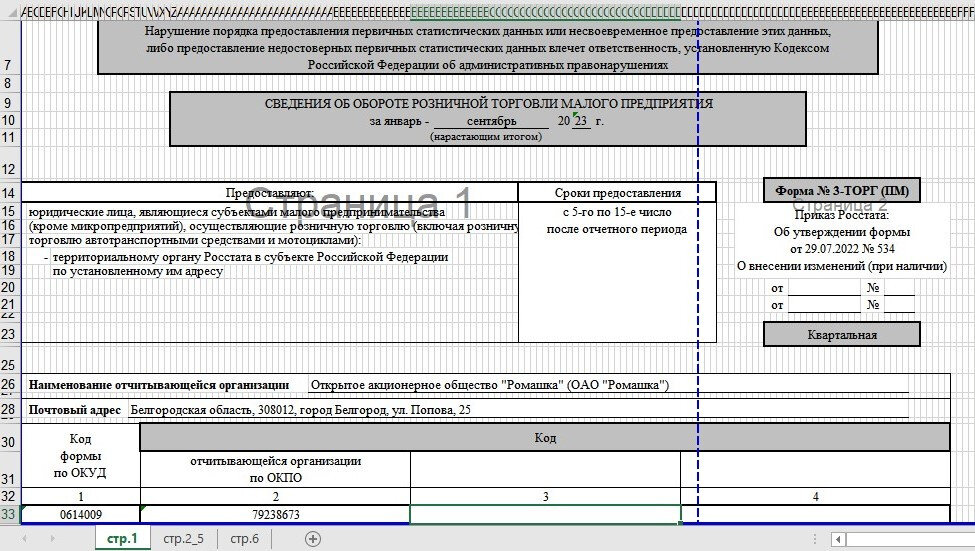Select the empty highlighted cell under column 3
The height and width of the screenshot is (551, 975).
tap(545, 514)
